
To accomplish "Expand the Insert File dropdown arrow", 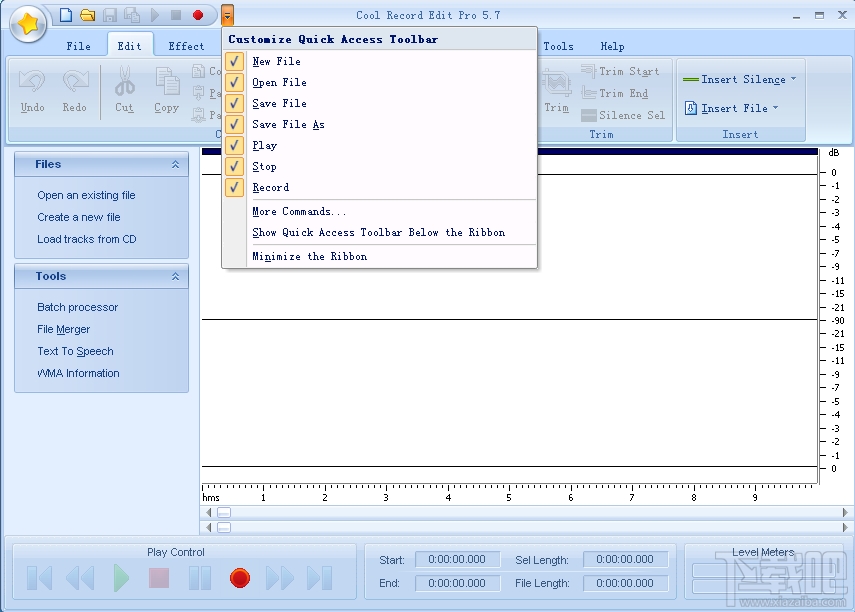I will (775, 108).
